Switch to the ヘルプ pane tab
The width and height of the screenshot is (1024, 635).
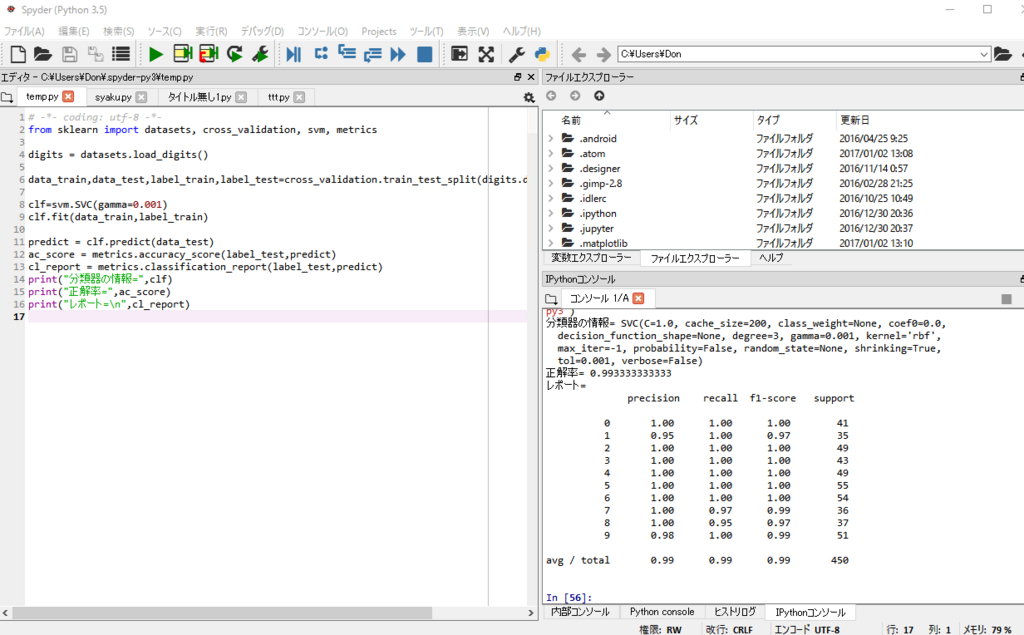tap(771, 258)
